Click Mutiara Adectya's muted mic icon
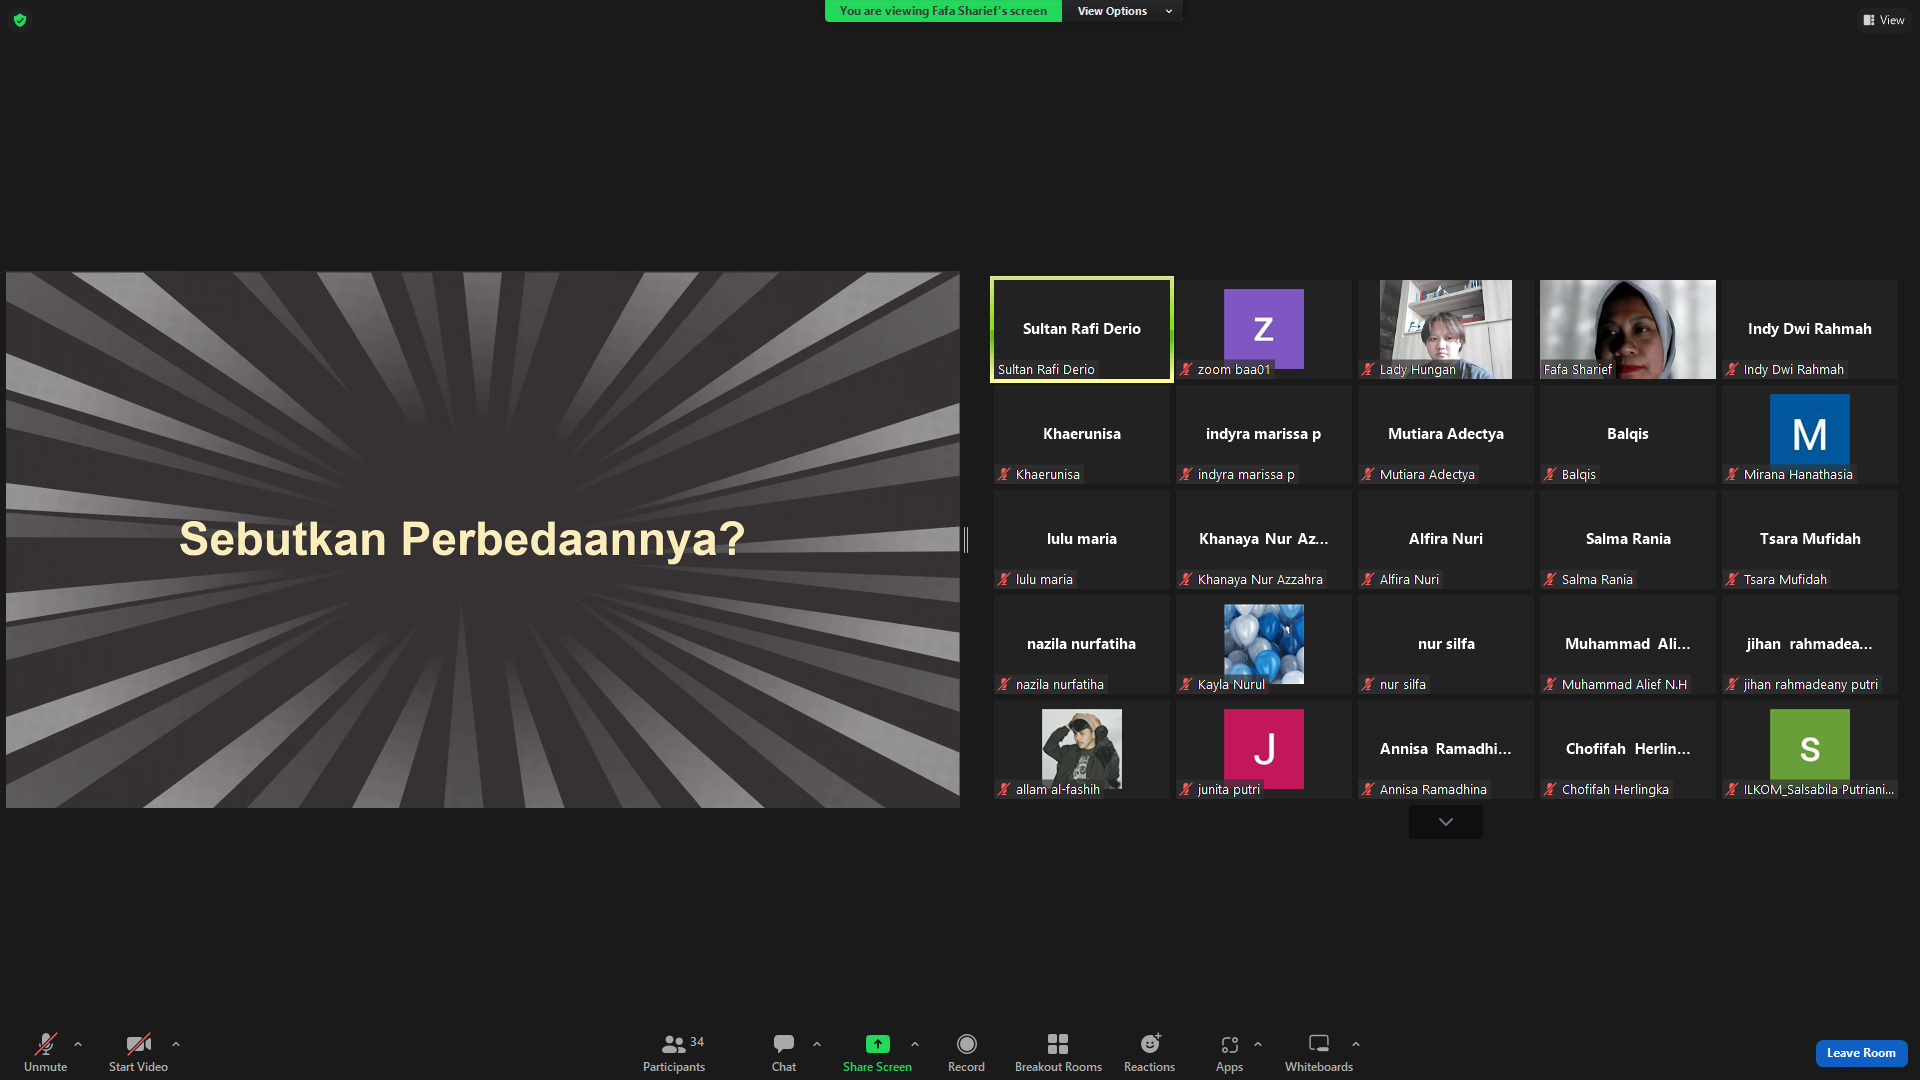1920x1080 pixels. pos(1368,475)
